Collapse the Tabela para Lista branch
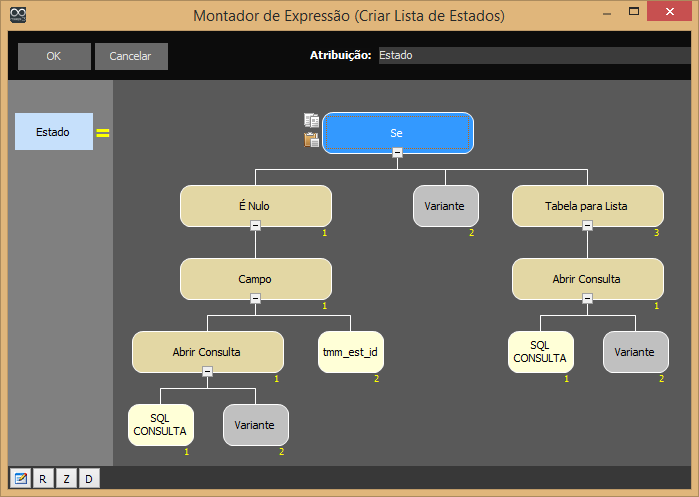 [587, 226]
